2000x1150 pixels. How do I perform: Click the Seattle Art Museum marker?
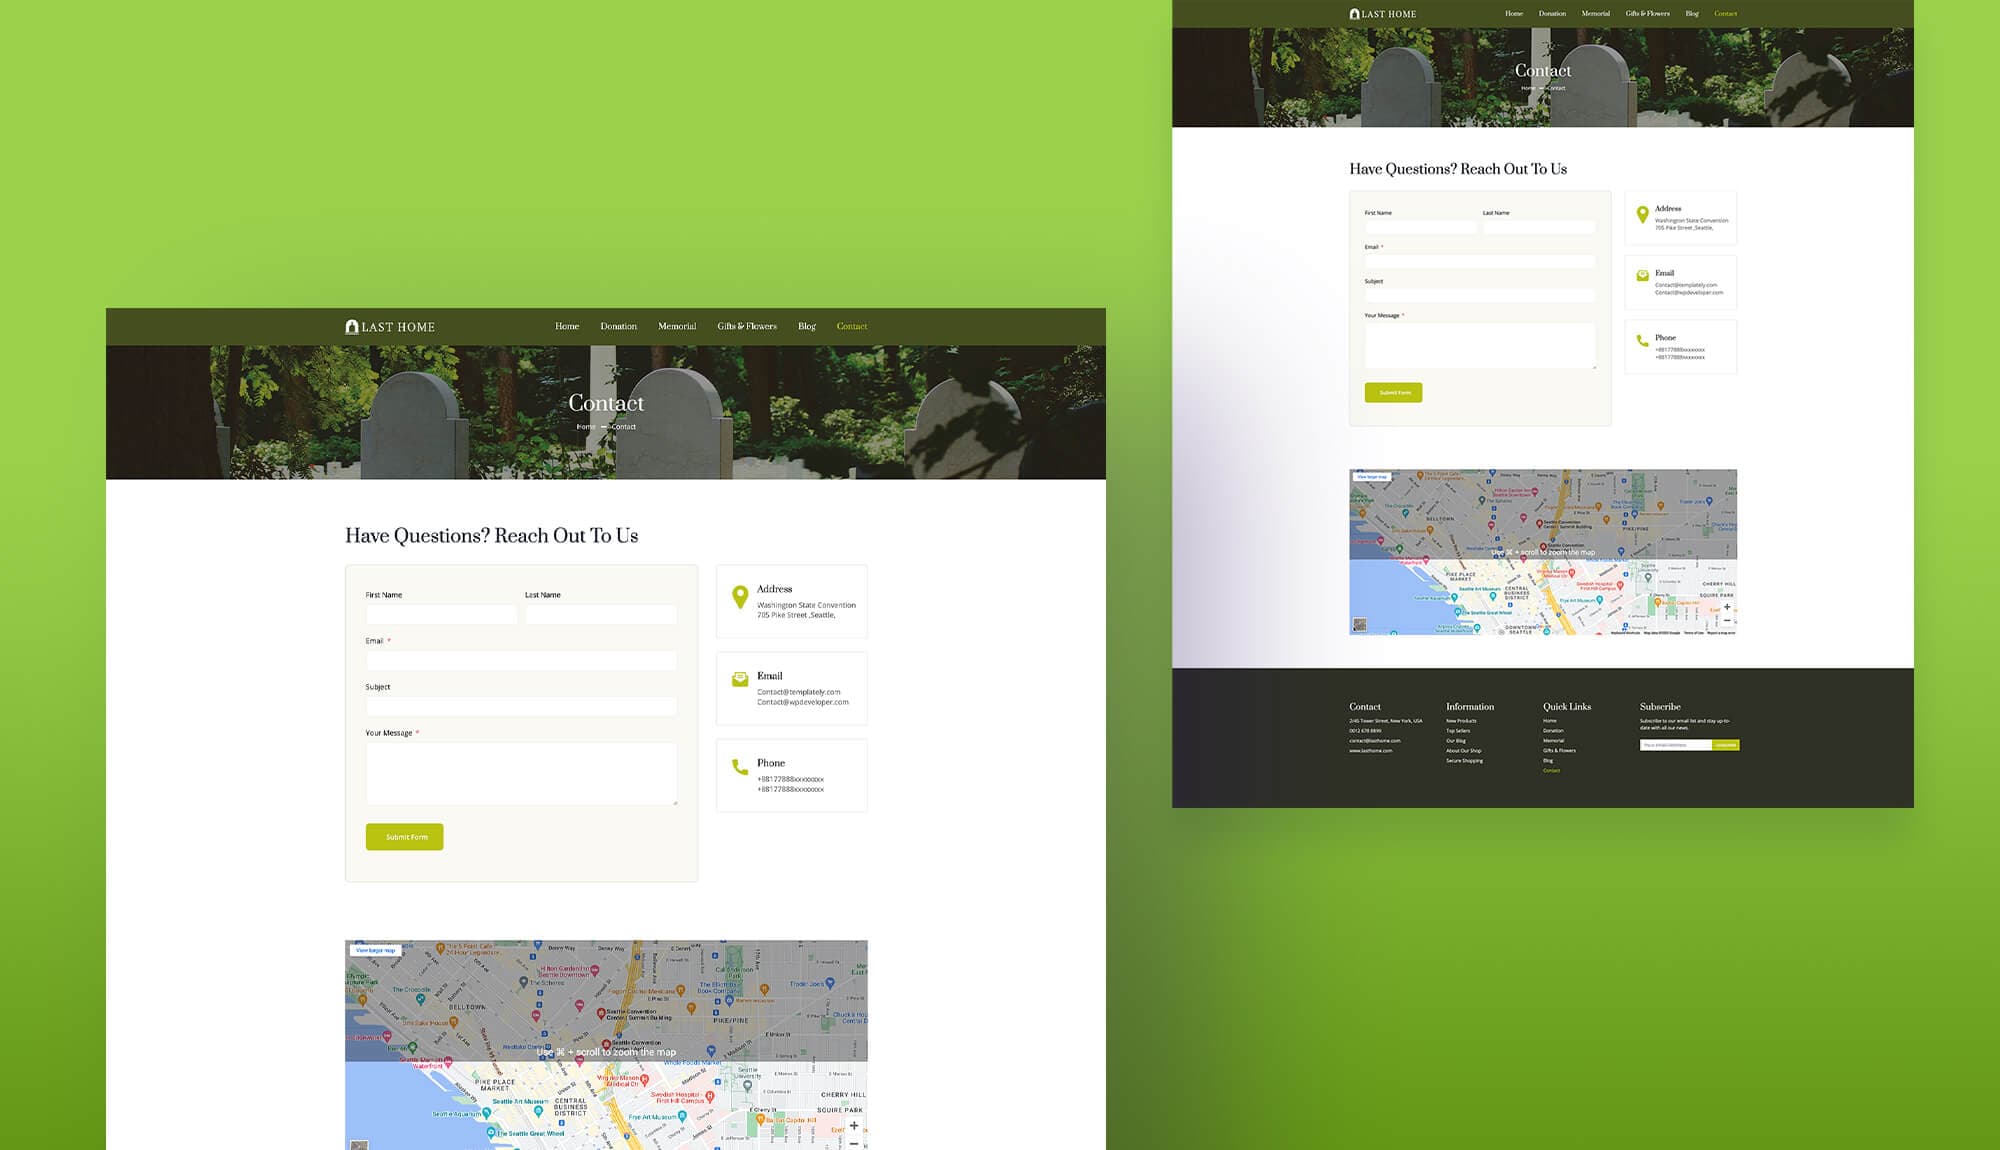tap(538, 1112)
